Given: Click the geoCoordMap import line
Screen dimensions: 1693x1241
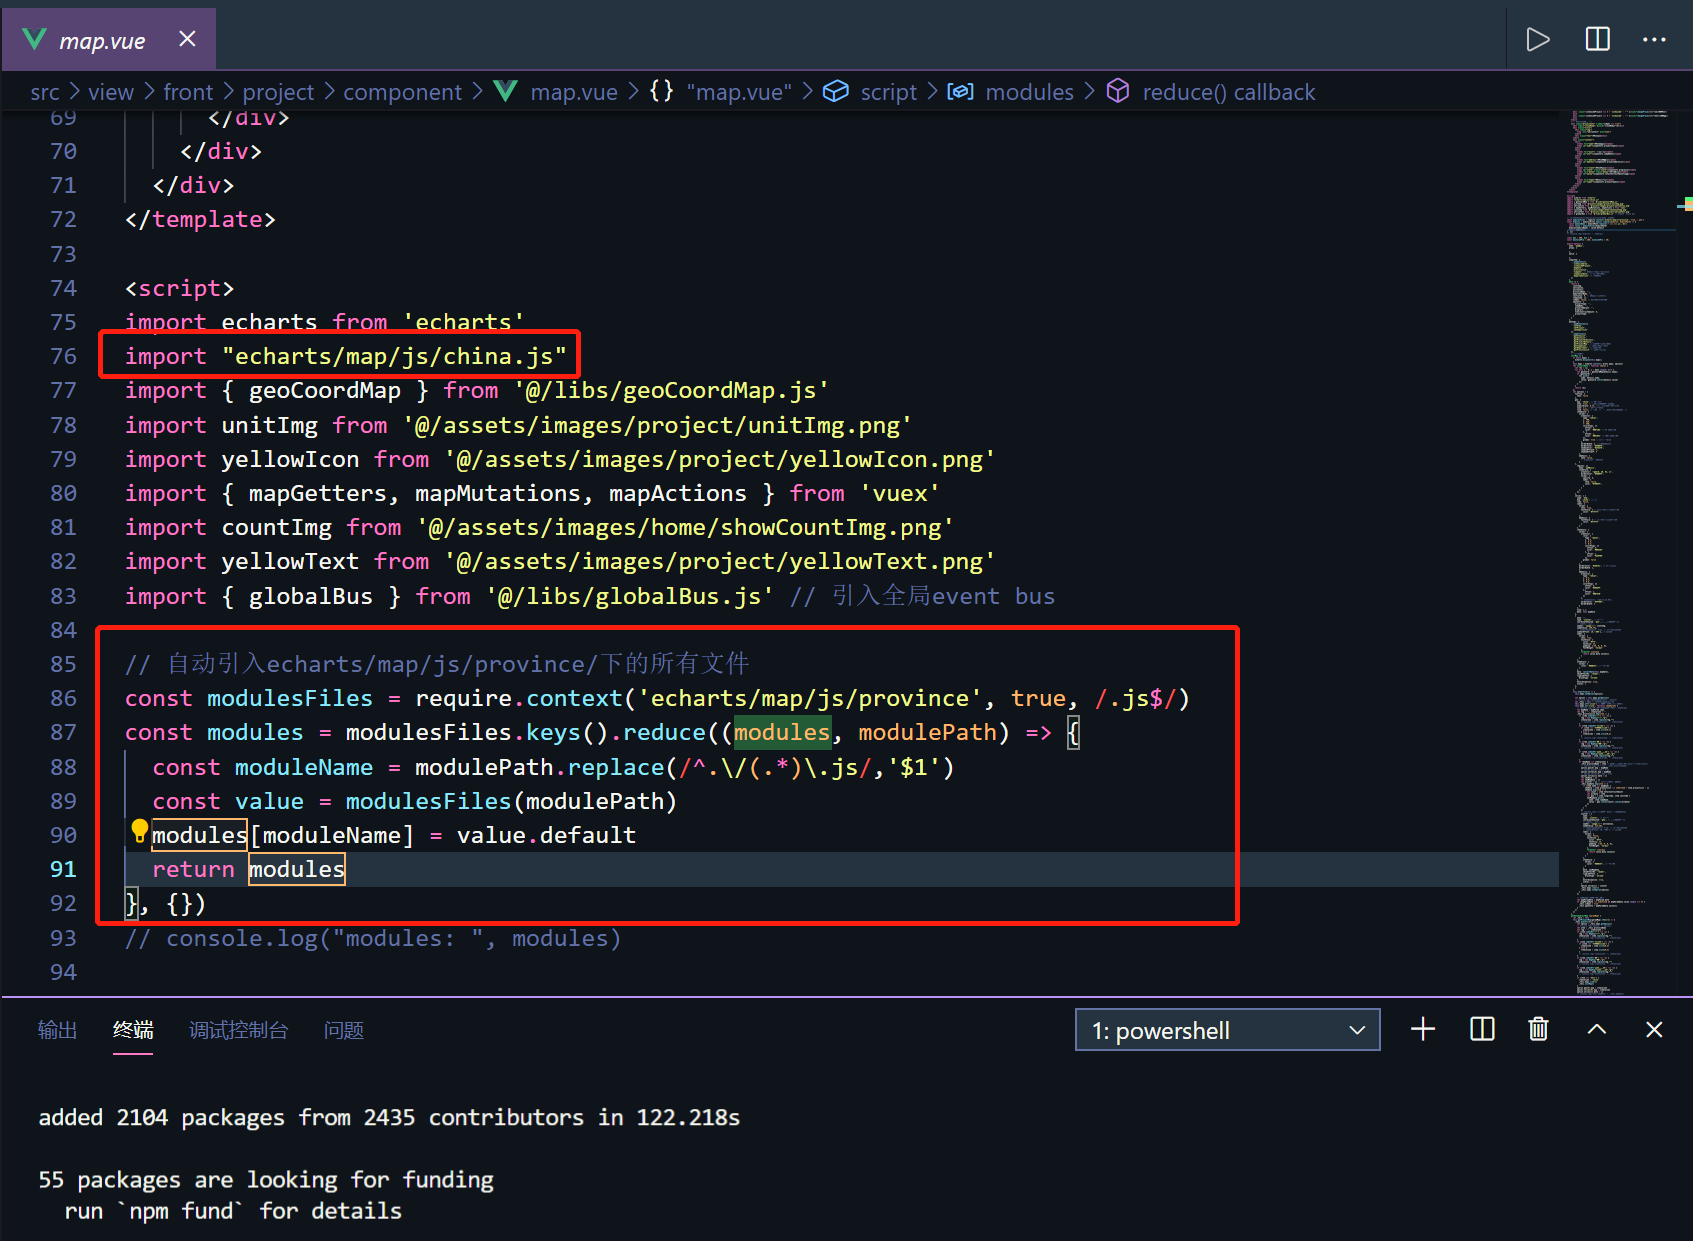Looking at the screenshot, I should 477,390.
